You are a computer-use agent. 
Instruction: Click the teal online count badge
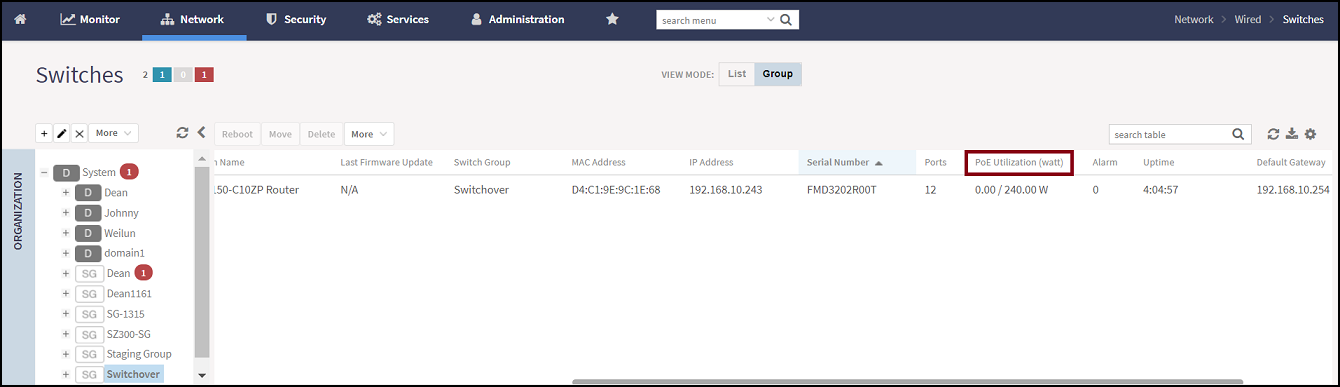pos(162,75)
